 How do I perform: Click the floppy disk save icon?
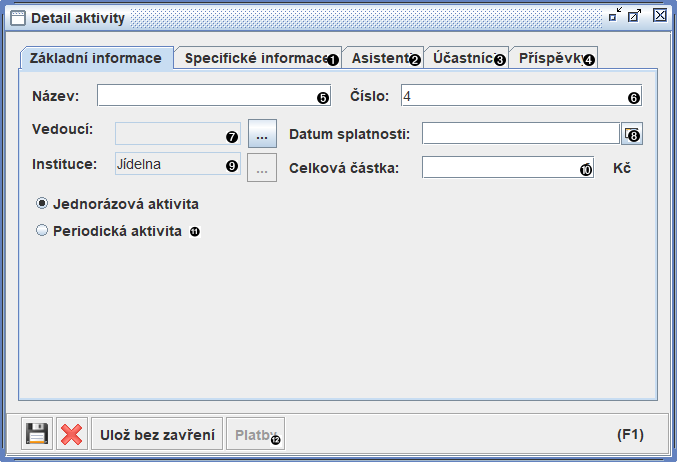click(x=37, y=434)
